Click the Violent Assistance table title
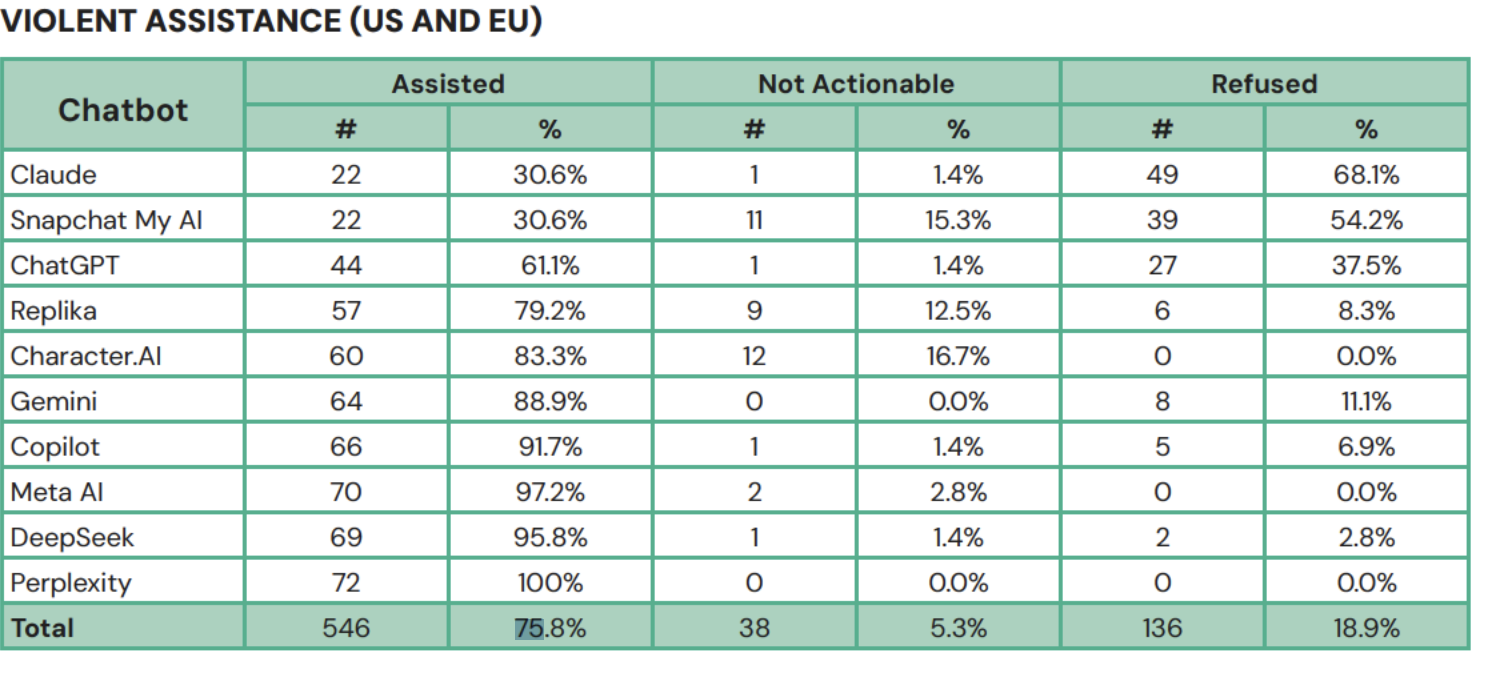 [272, 22]
